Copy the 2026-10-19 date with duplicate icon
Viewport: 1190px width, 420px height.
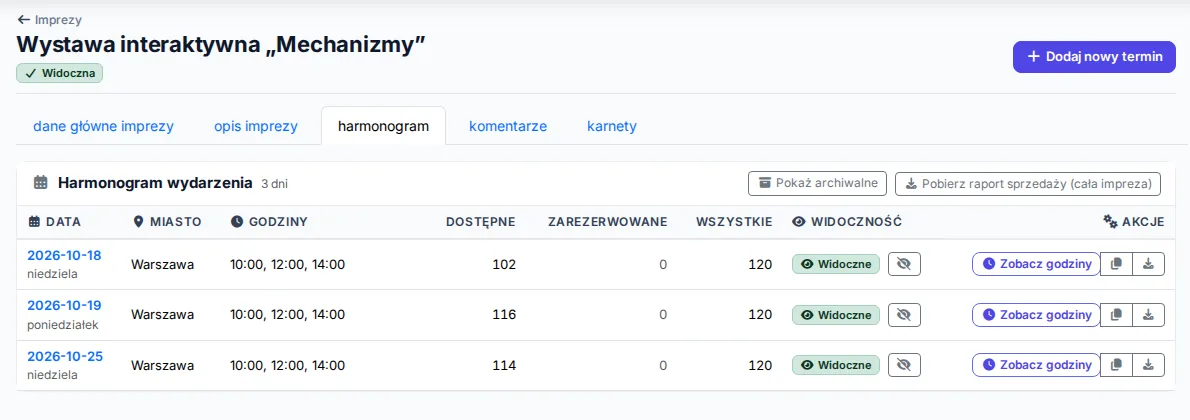(1116, 314)
